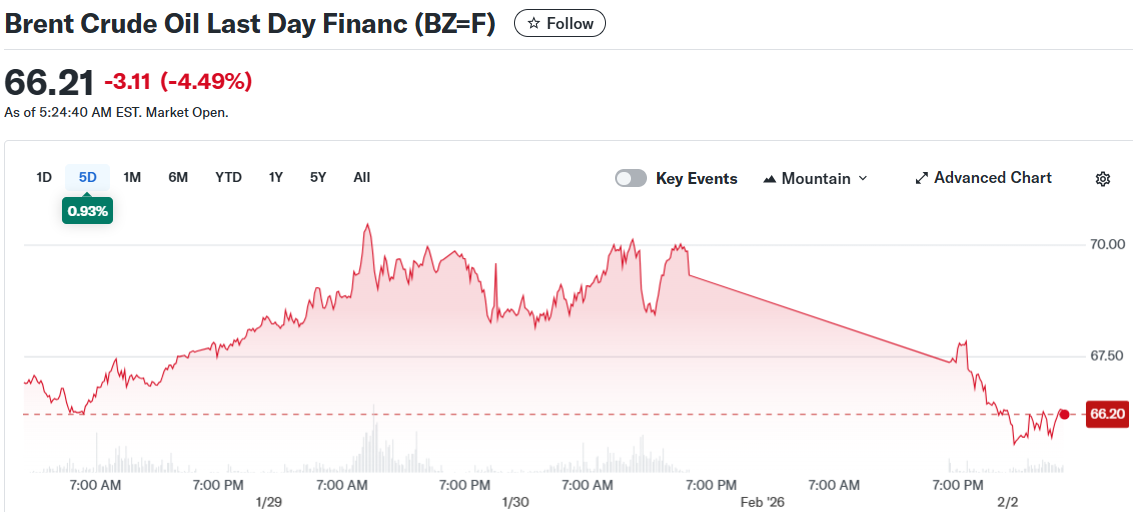Click the star icon in the Follow button

point(534,23)
